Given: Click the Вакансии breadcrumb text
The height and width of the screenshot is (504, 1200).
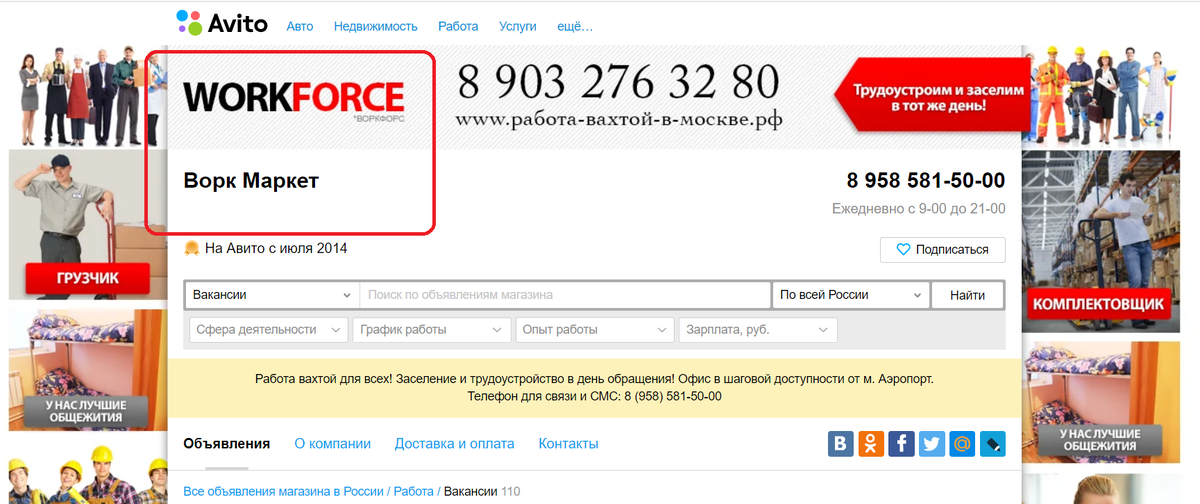Looking at the screenshot, I should pyautogui.click(x=469, y=492).
